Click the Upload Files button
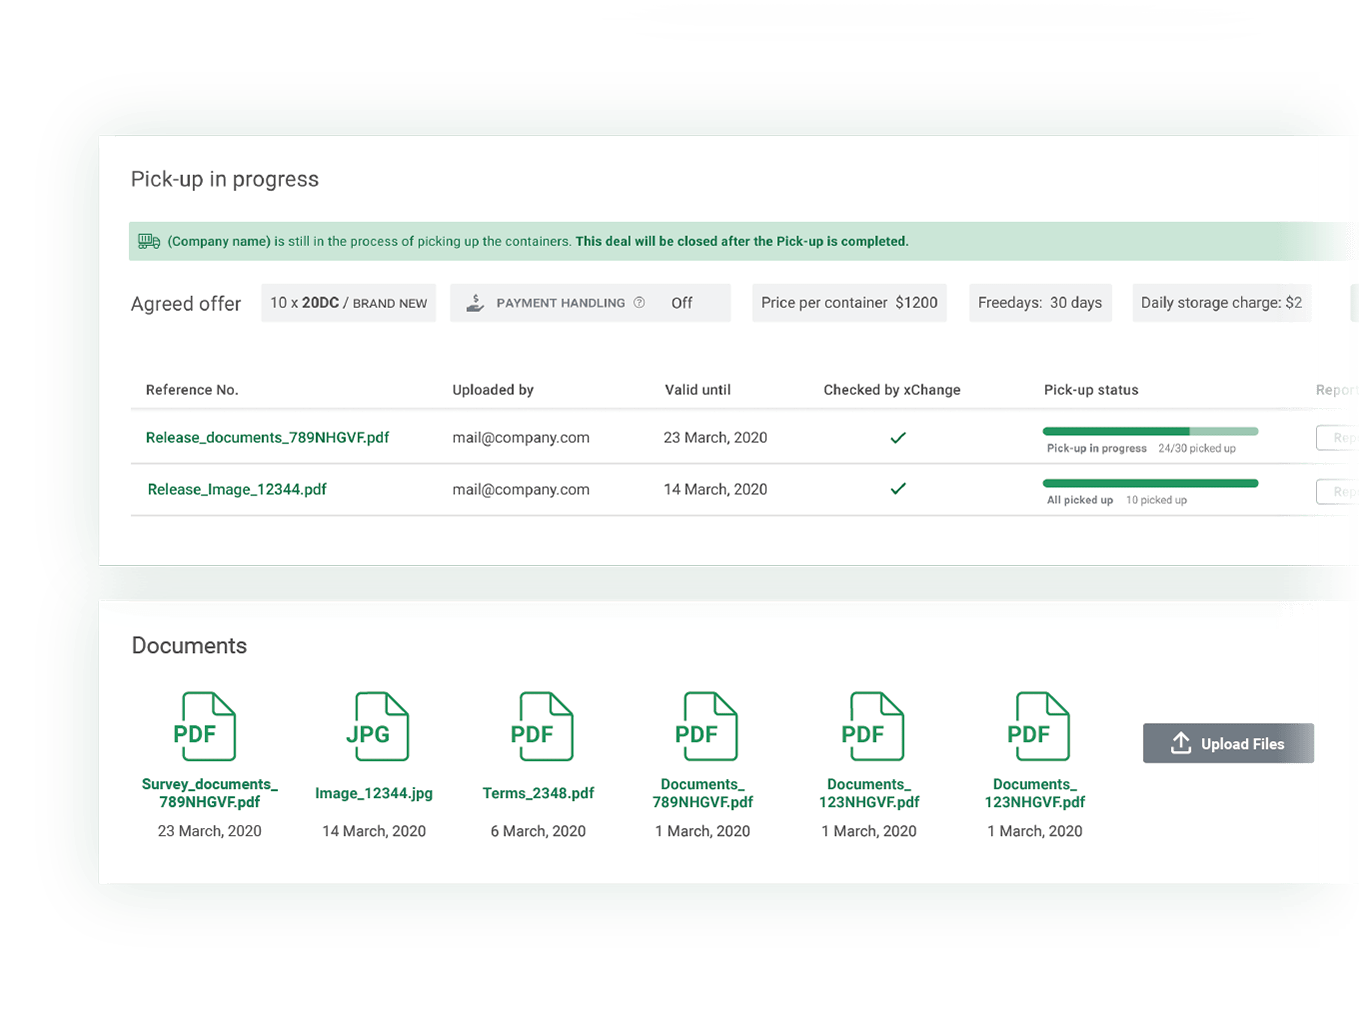Screen dimensions: 1360x1022 [x=1228, y=743]
